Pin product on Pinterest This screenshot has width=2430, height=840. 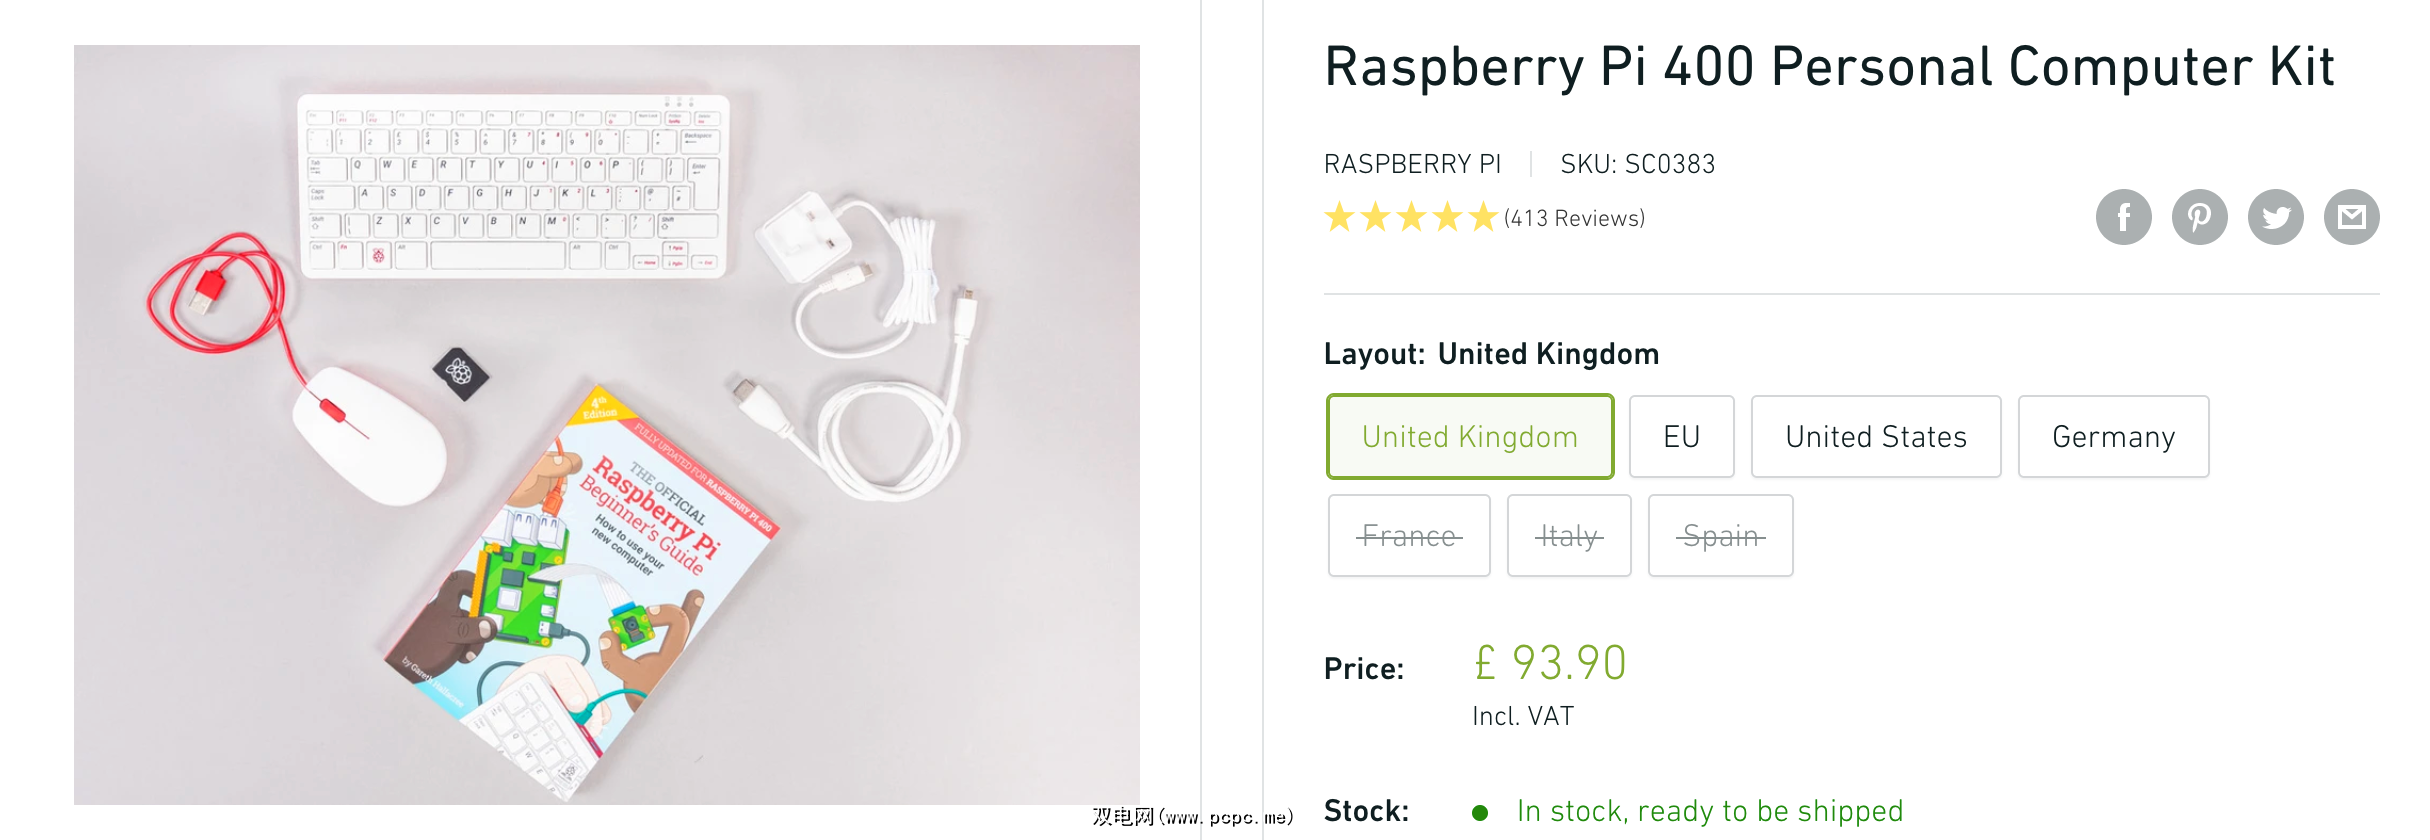(x=2199, y=217)
